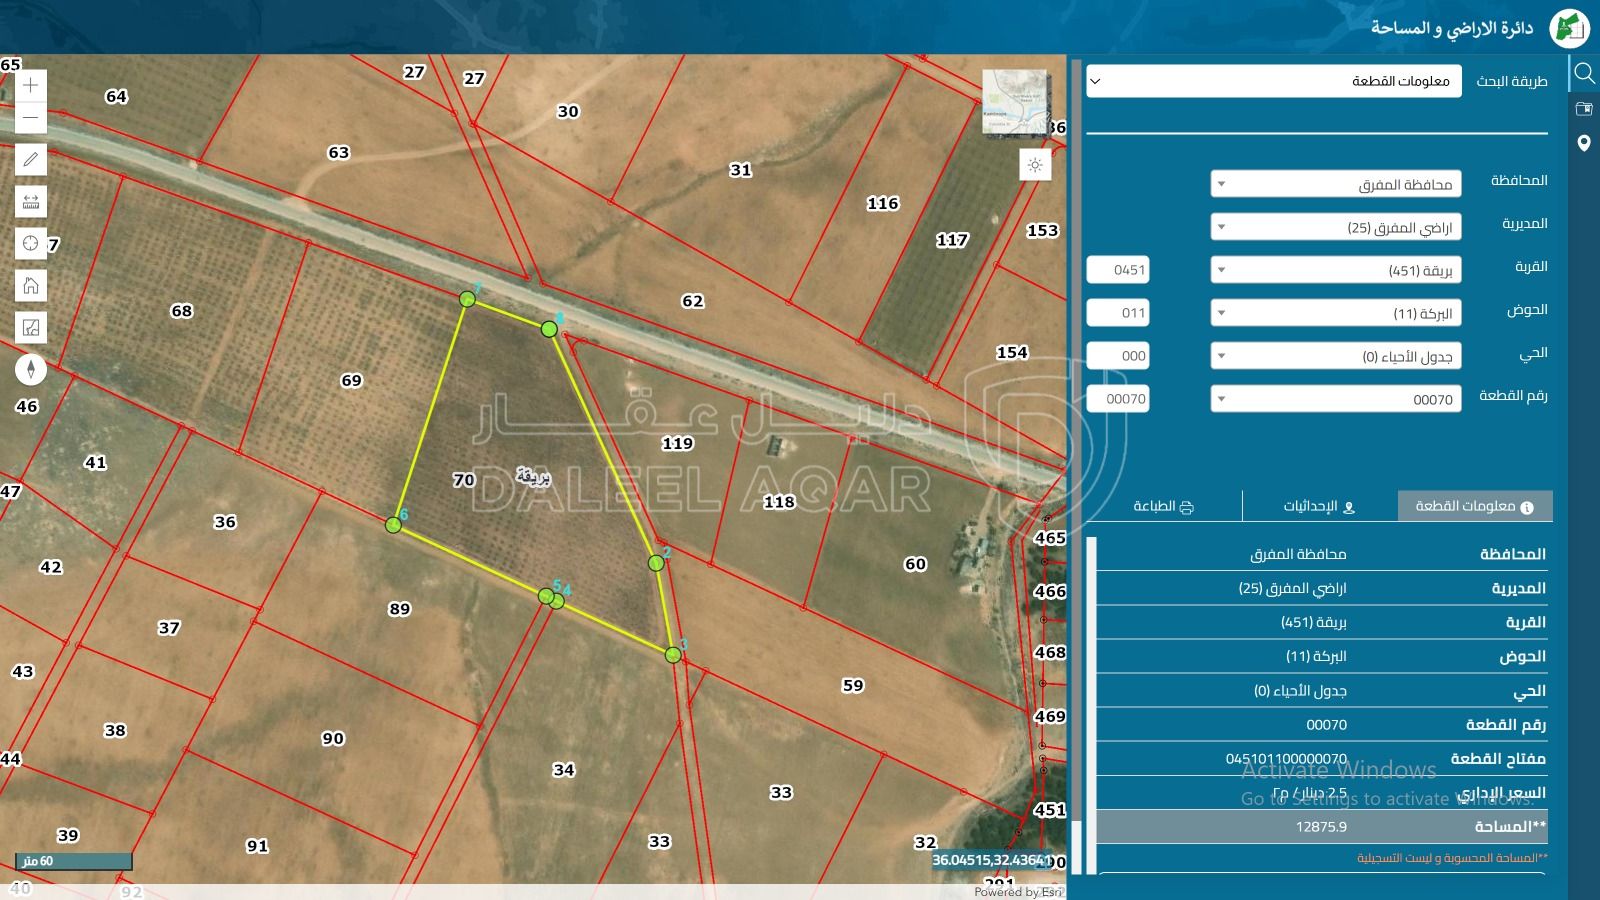Expand the search method dropdown
The image size is (1600, 900).
click(1273, 81)
